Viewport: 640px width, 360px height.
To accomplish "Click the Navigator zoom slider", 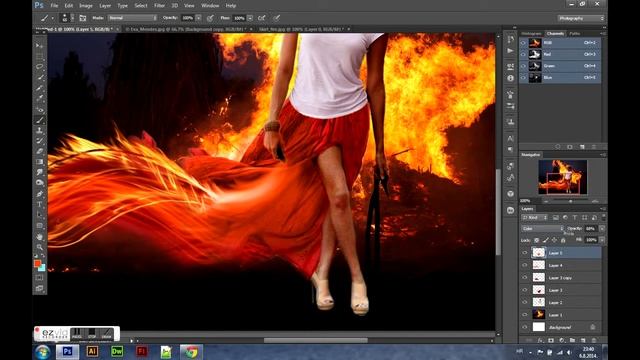I will point(571,201).
